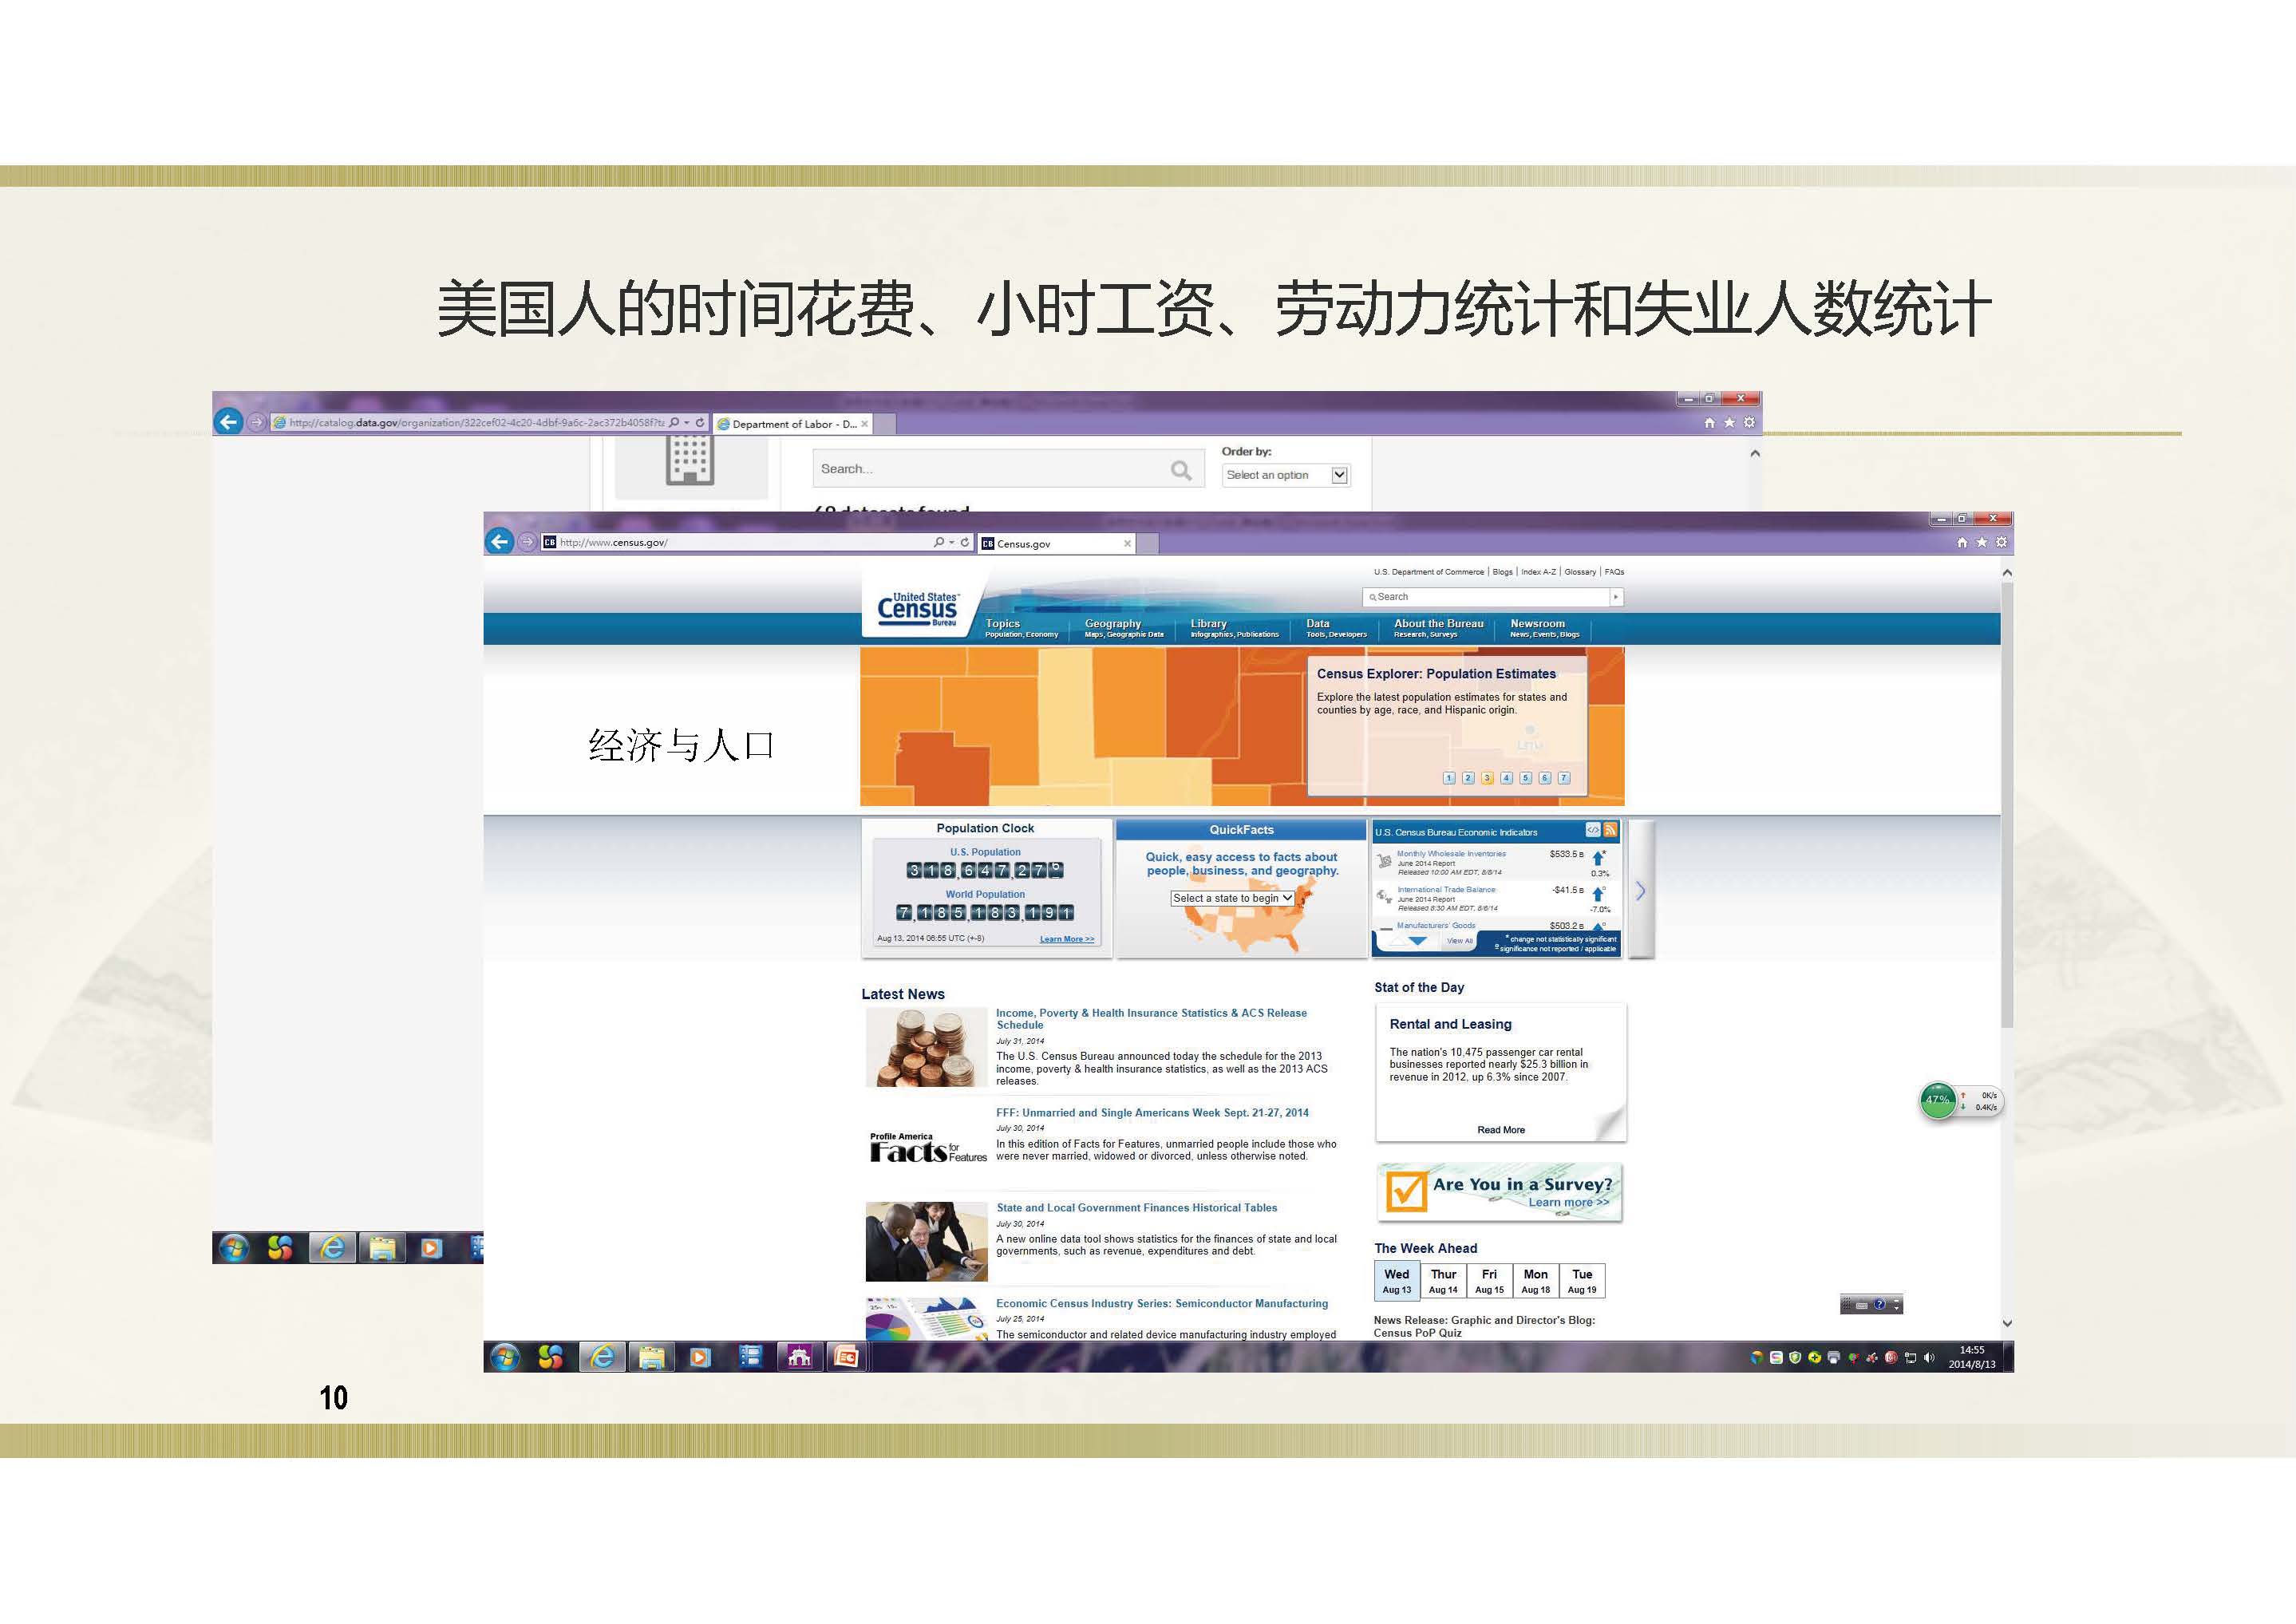The width and height of the screenshot is (2296, 1624).
Task: Expand the right carousel arrow on the homepage banner
Action: tap(1641, 891)
